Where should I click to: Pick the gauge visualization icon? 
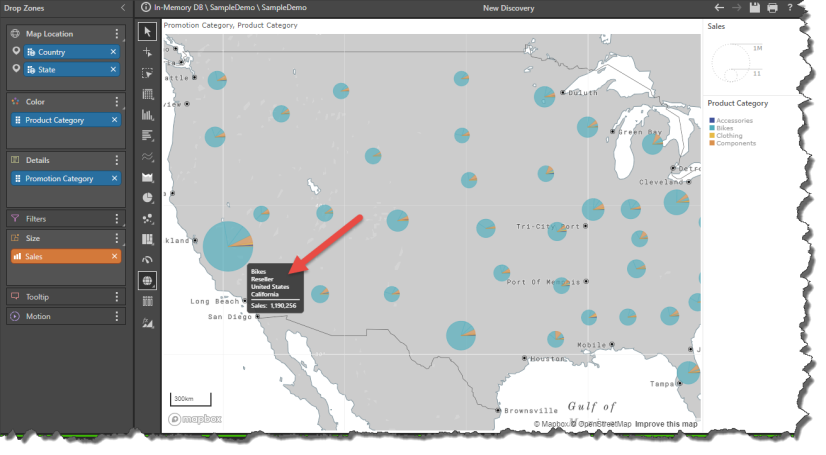tap(147, 260)
